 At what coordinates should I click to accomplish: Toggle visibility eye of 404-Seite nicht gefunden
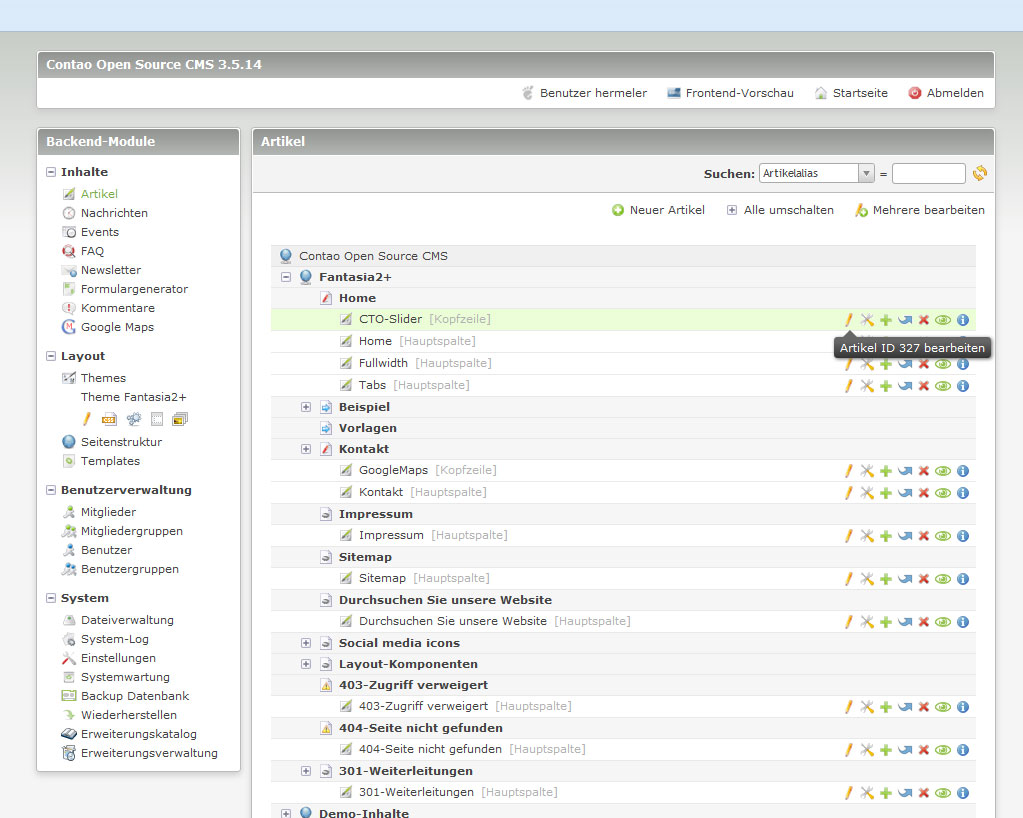tap(943, 750)
